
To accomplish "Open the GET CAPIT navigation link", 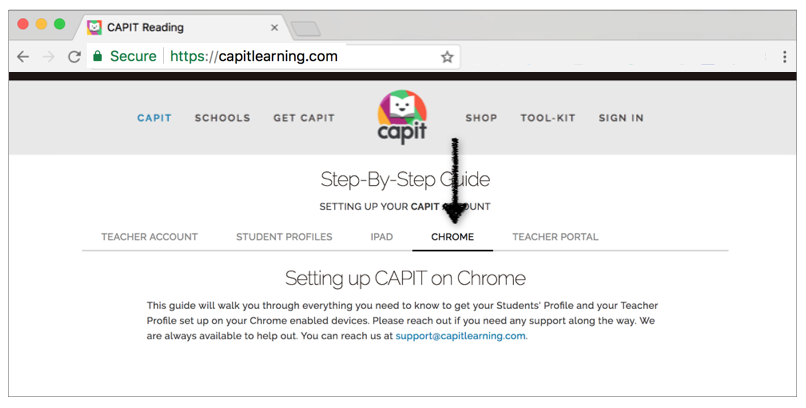I will coord(304,118).
